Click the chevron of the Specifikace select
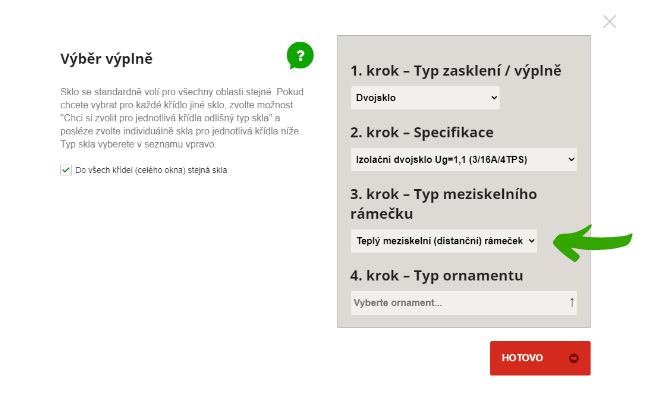This screenshot has height=400, width=650. pyautogui.click(x=571, y=158)
